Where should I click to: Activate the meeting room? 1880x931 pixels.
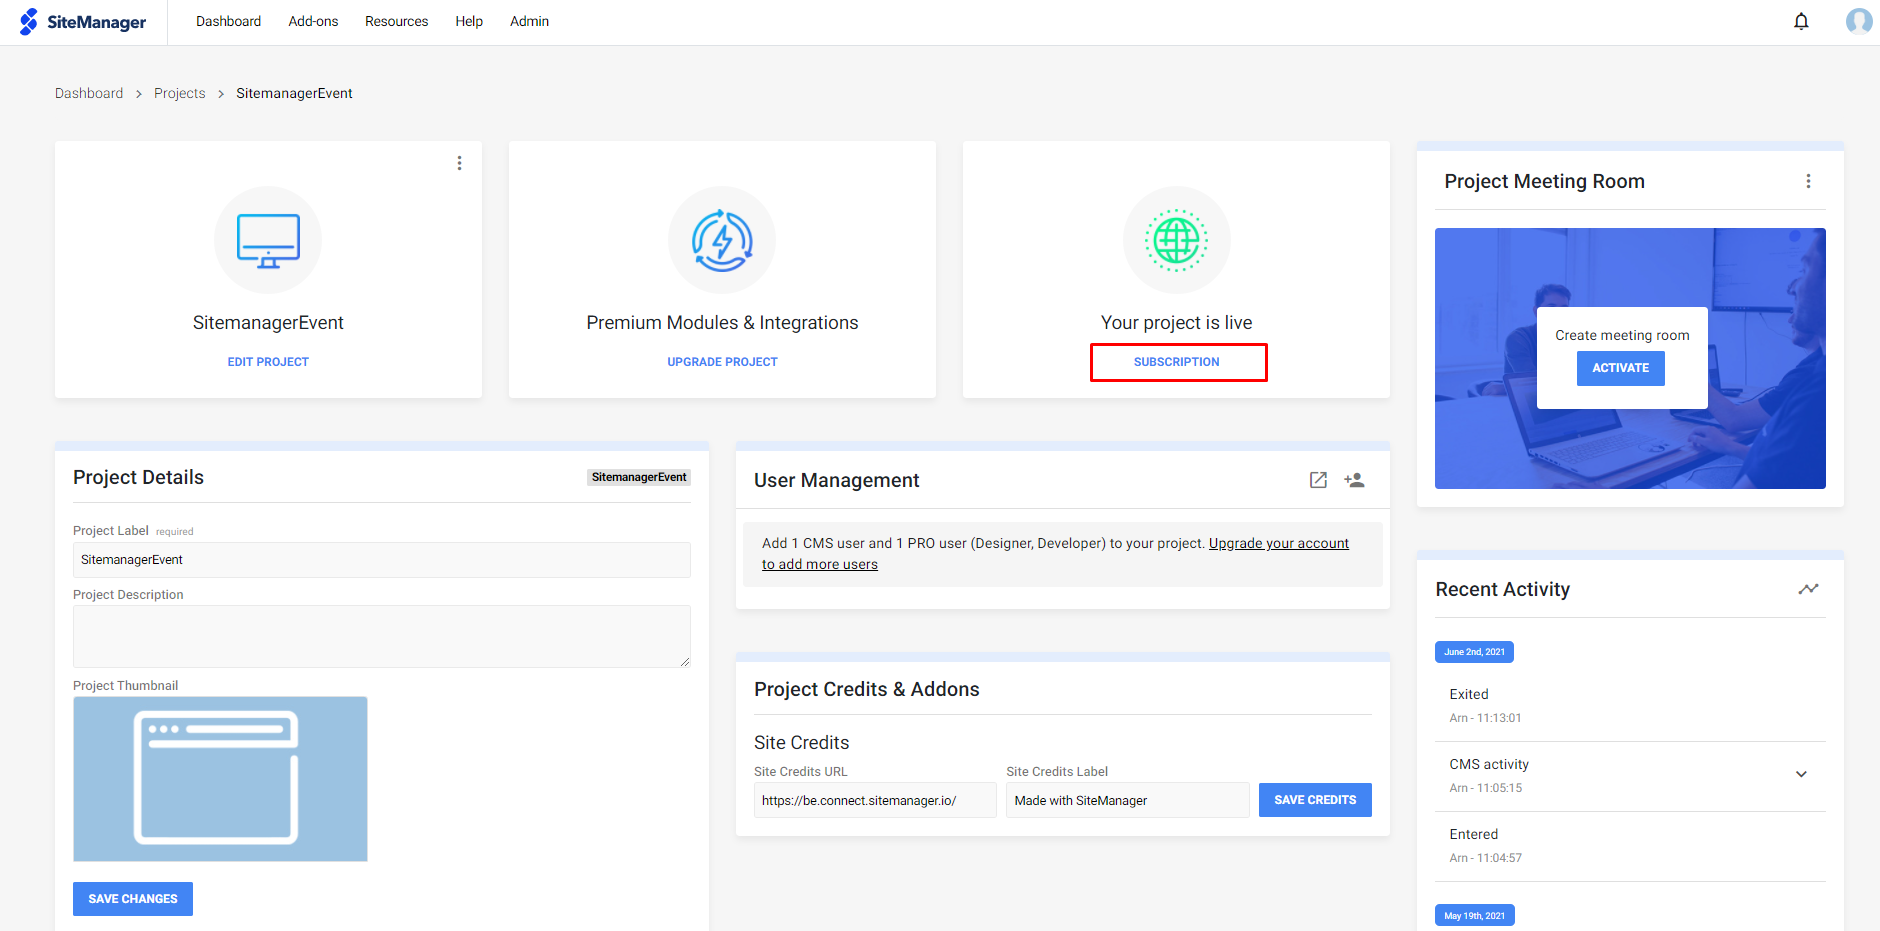(x=1621, y=368)
